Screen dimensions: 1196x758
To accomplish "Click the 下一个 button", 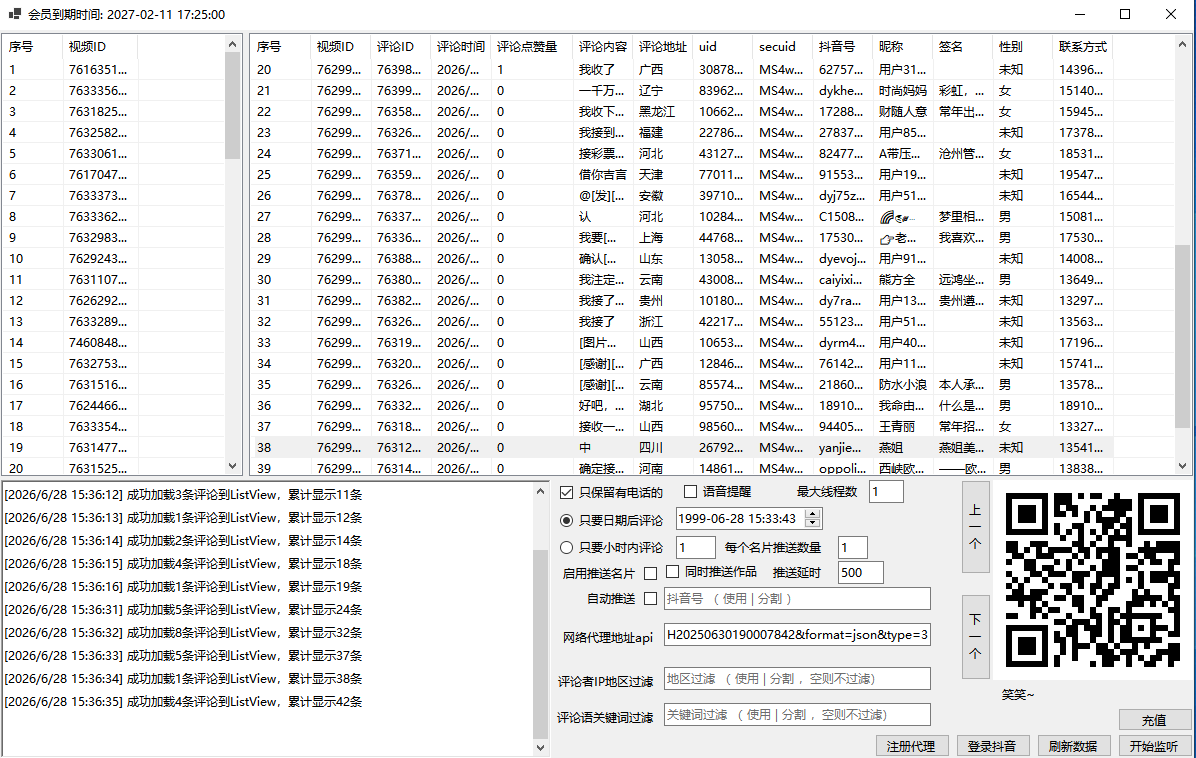I will tap(976, 637).
